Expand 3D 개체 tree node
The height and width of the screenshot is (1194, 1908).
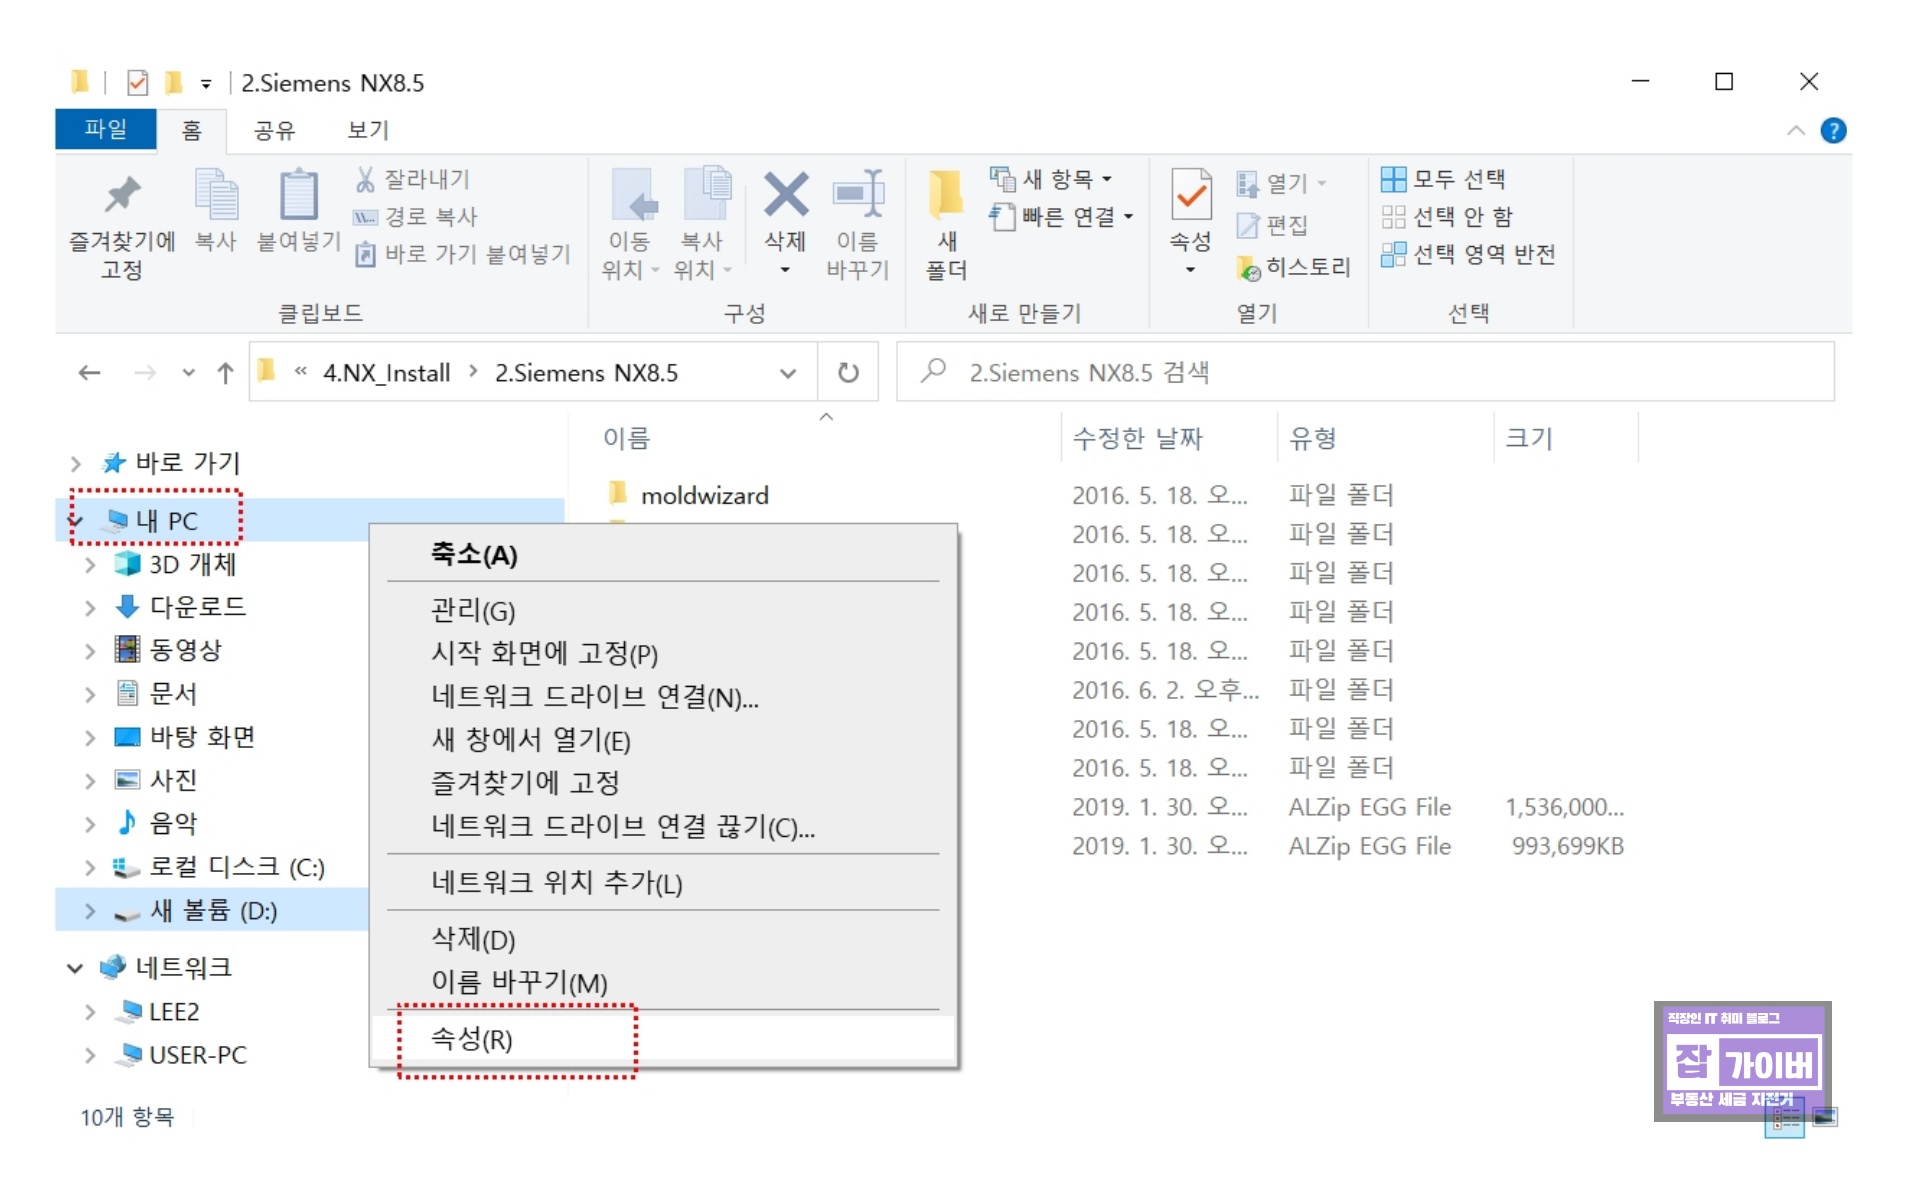click(90, 565)
